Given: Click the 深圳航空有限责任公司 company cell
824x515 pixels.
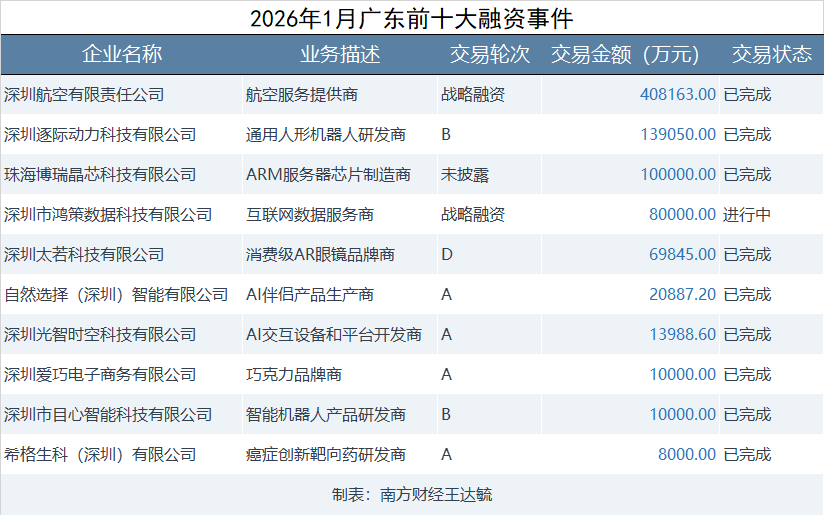Looking at the screenshot, I should tap(84, 95).
